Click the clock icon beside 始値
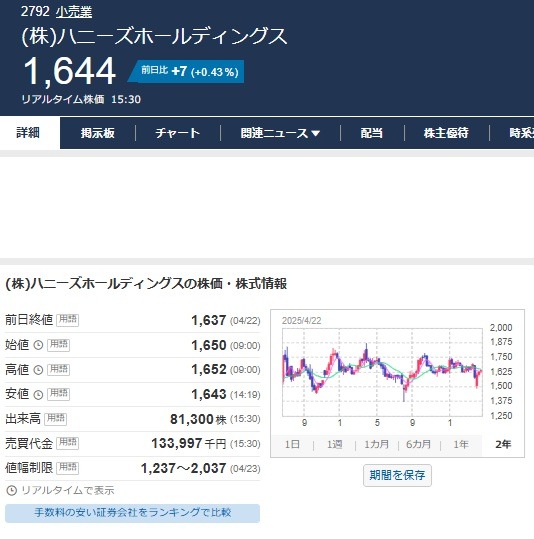 click(38, 345)
